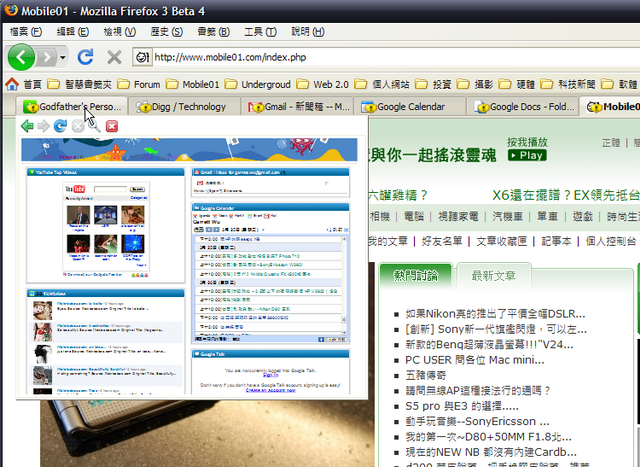Open the 好友名單 link

tap(442, 241)
